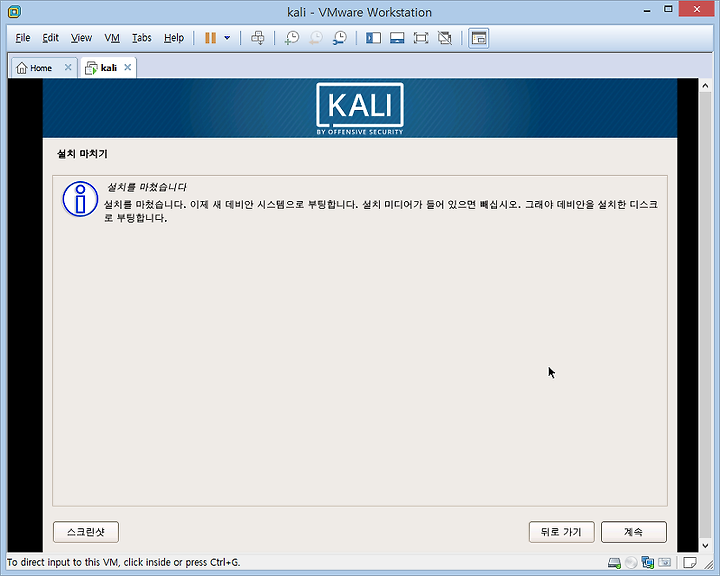720x576 pixels.
Task: Click the display device status icon
Action: pyautogui.click(x=664, y=562)
